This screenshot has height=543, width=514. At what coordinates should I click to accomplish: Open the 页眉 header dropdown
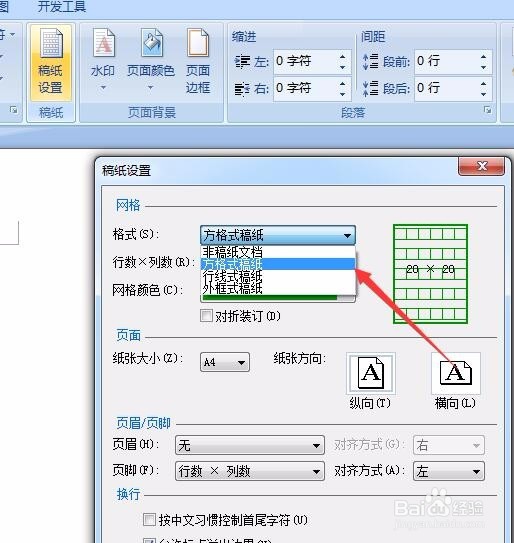coord(250,445)
